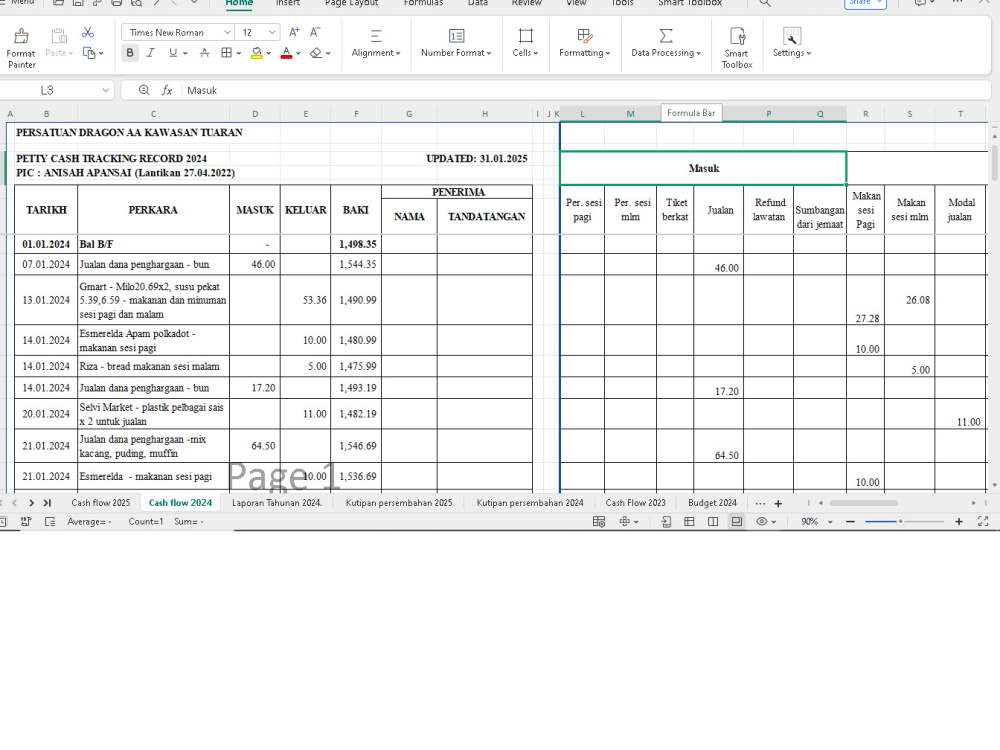Image resolution: width=1000 pixels, height=750 pixels.
Task: Click the Borders icon
Action: pos(226,53)
